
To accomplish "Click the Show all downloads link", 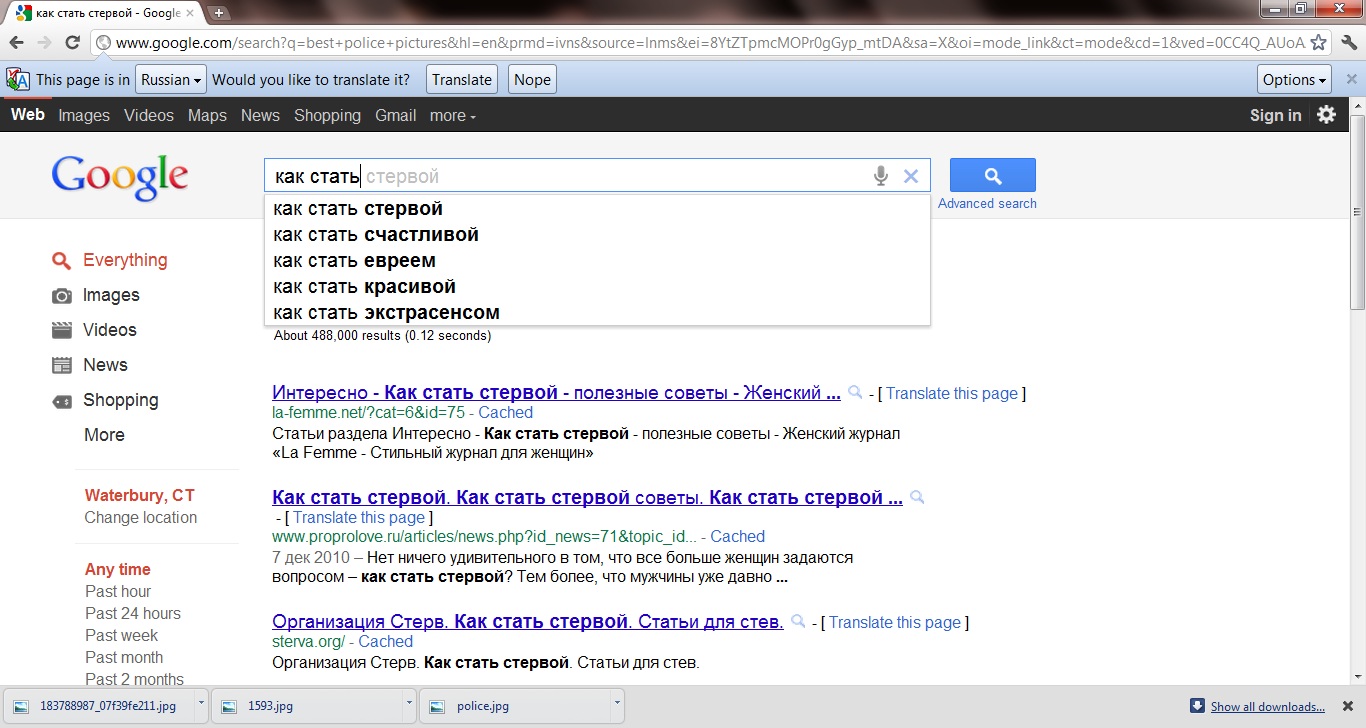I will 1267,707.
